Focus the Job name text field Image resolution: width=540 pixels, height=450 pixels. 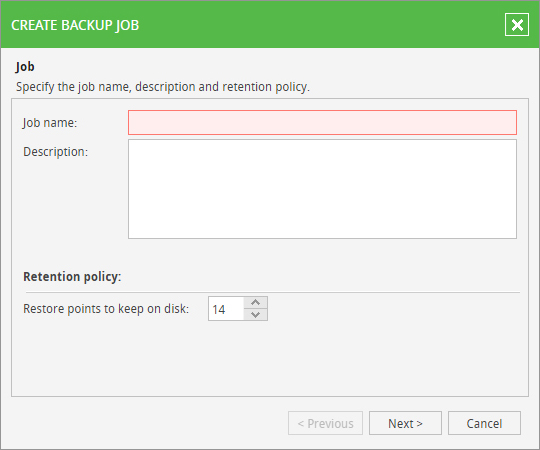click(322, 122)
